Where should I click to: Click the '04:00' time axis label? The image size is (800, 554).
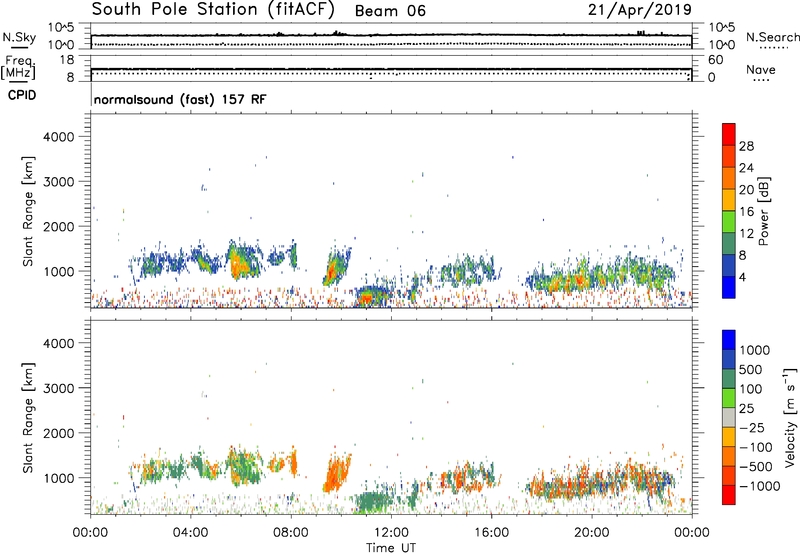190,533
